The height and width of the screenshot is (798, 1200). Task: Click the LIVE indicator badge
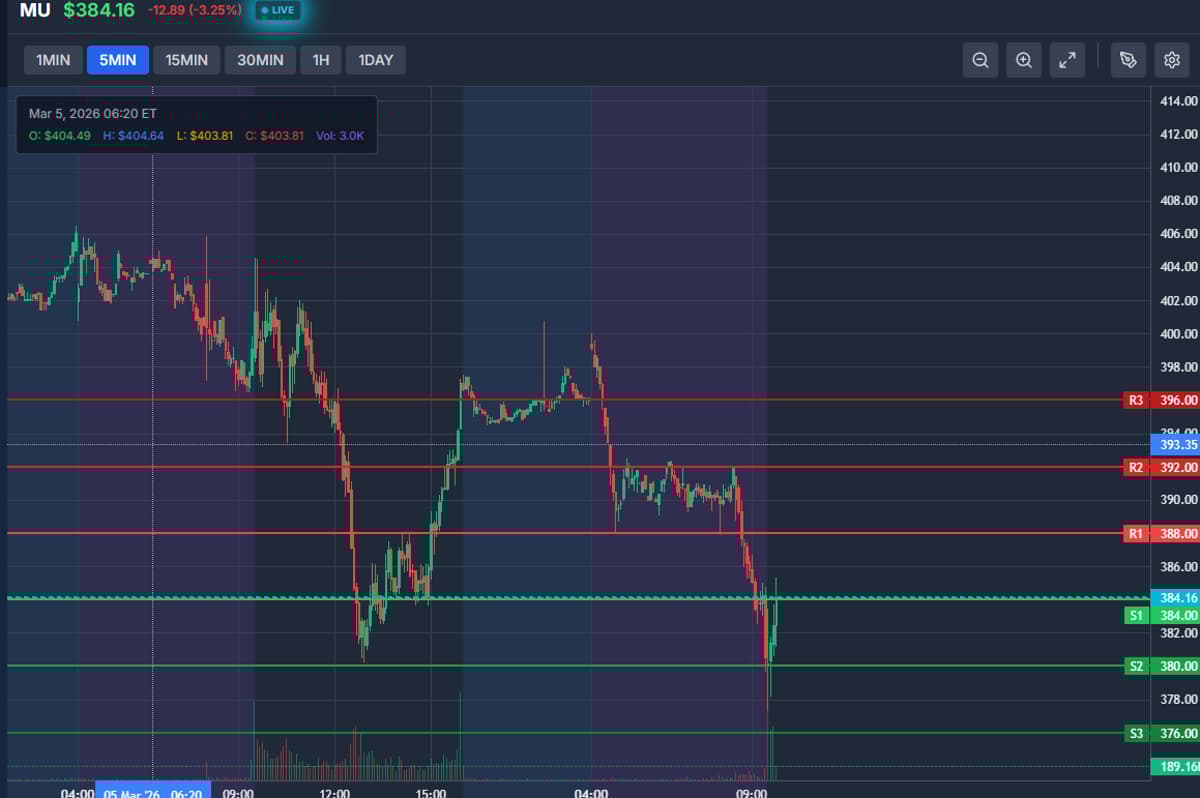click(277, 11)
